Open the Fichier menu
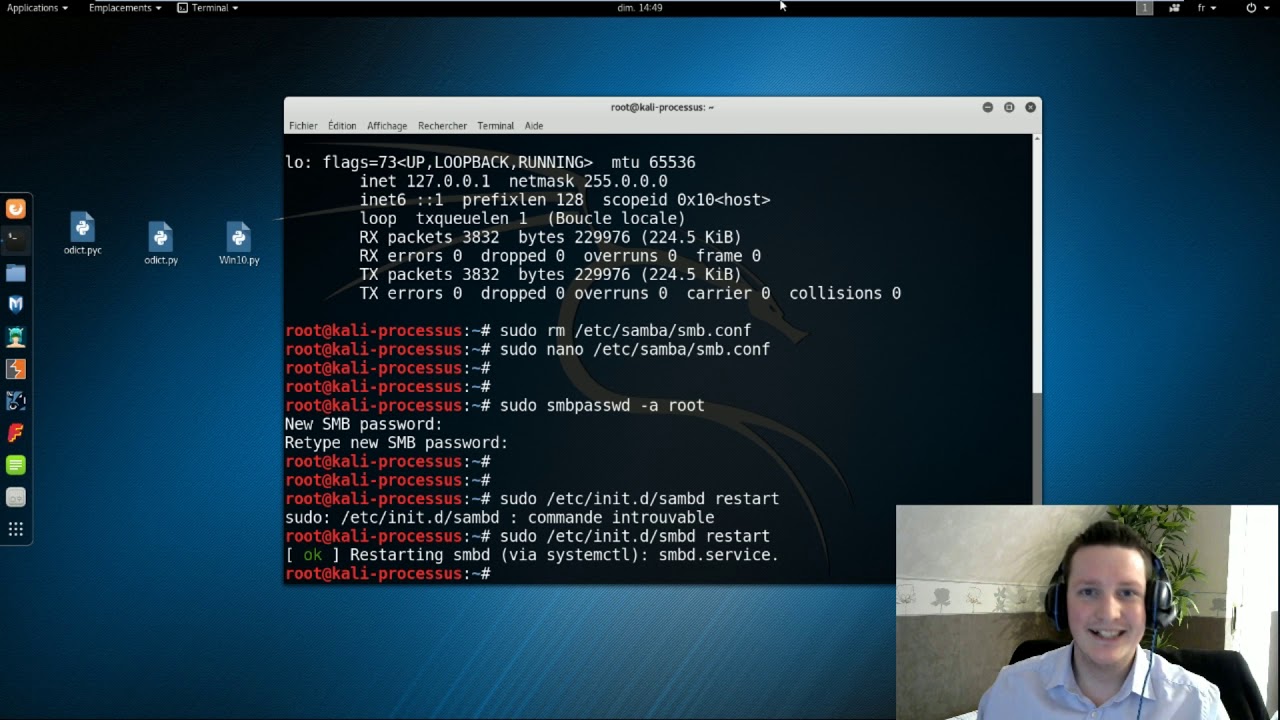This screenshot has width=1280, height=720. click(303, 126)
